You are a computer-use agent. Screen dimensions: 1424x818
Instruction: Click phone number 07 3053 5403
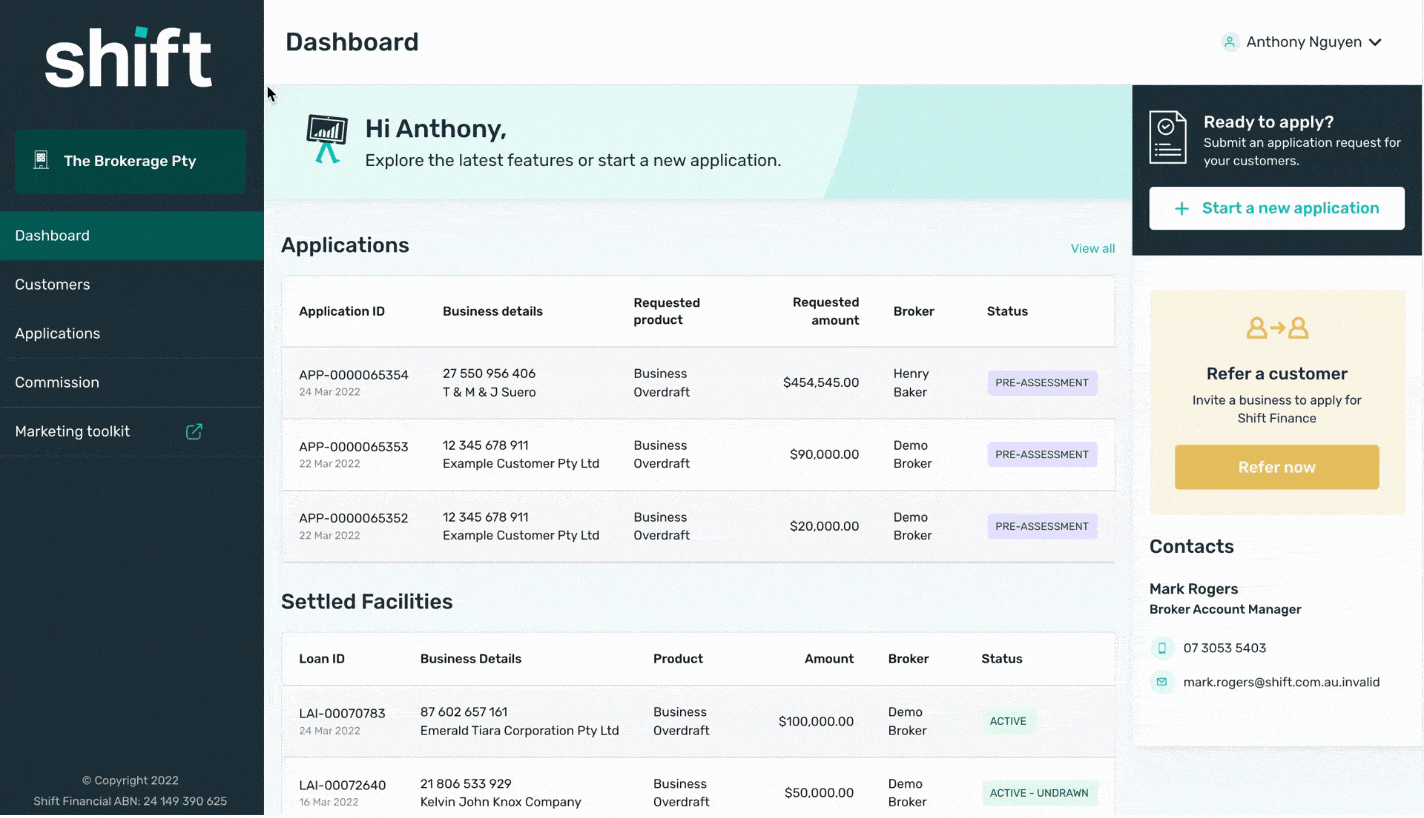pyautogui.click(x=1224, y=648)
